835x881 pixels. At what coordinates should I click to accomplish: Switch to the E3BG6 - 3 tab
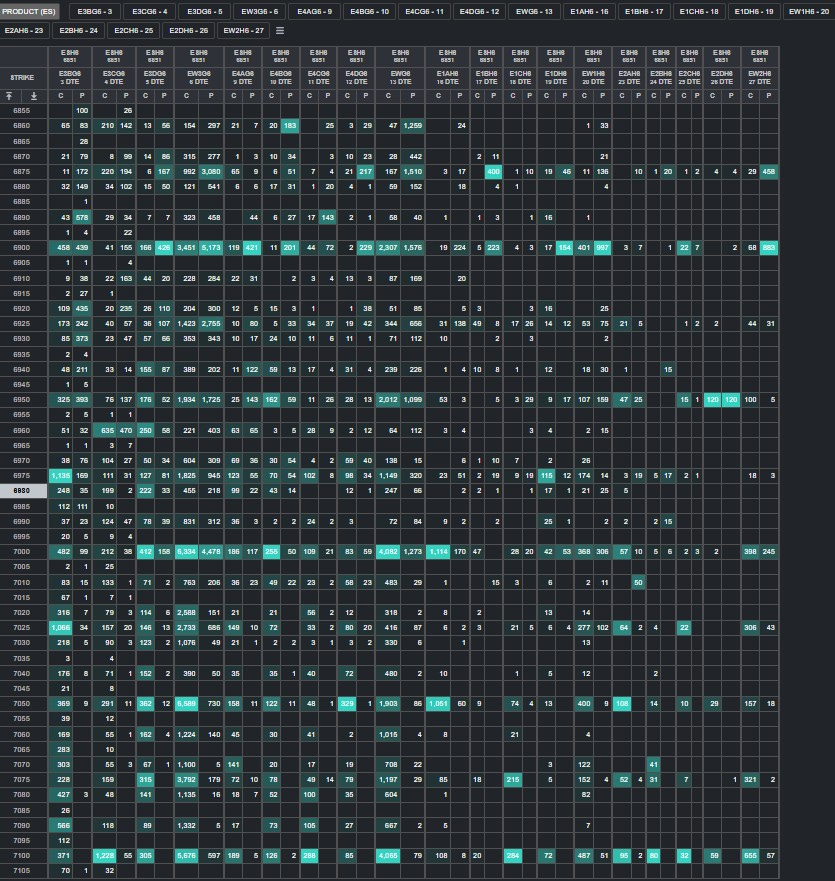[94, 11]
